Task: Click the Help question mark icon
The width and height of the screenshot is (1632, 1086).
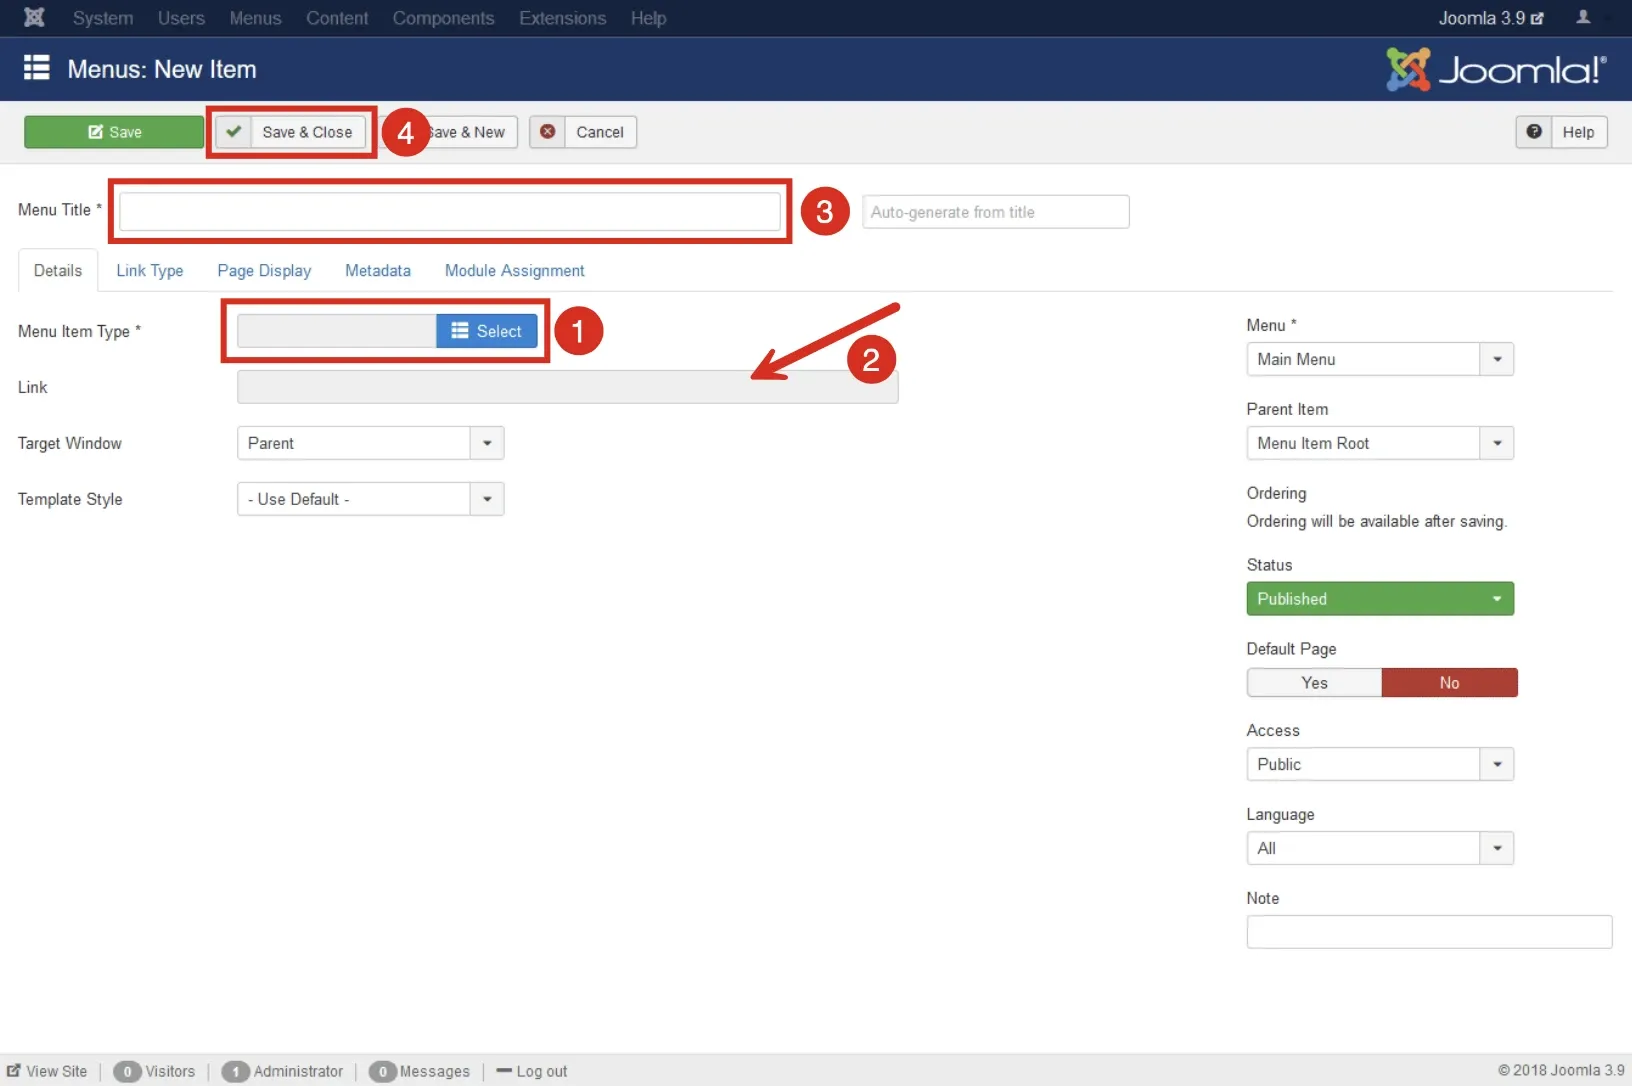Action: pyautogui.click(x=1534, y=132)
